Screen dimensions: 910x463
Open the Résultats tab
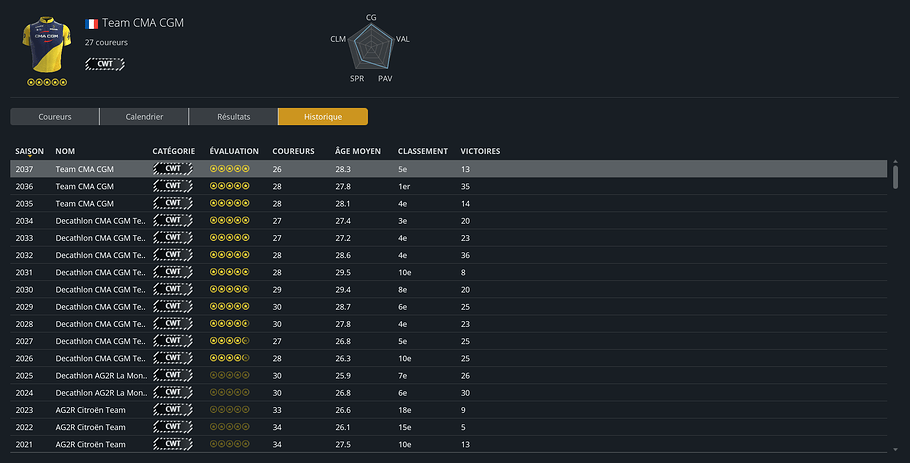233,117
